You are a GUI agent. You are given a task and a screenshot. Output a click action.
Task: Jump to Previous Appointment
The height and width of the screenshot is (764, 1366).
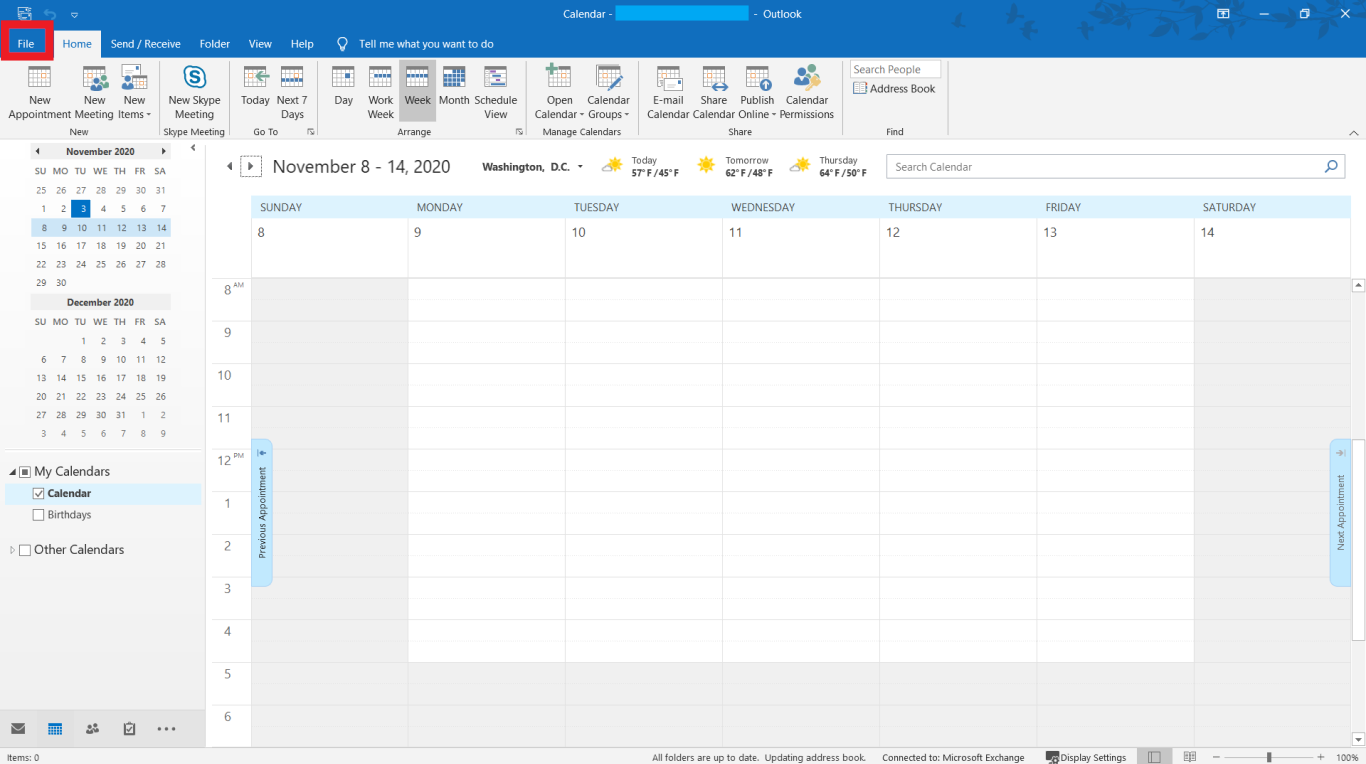coord(262,512)
